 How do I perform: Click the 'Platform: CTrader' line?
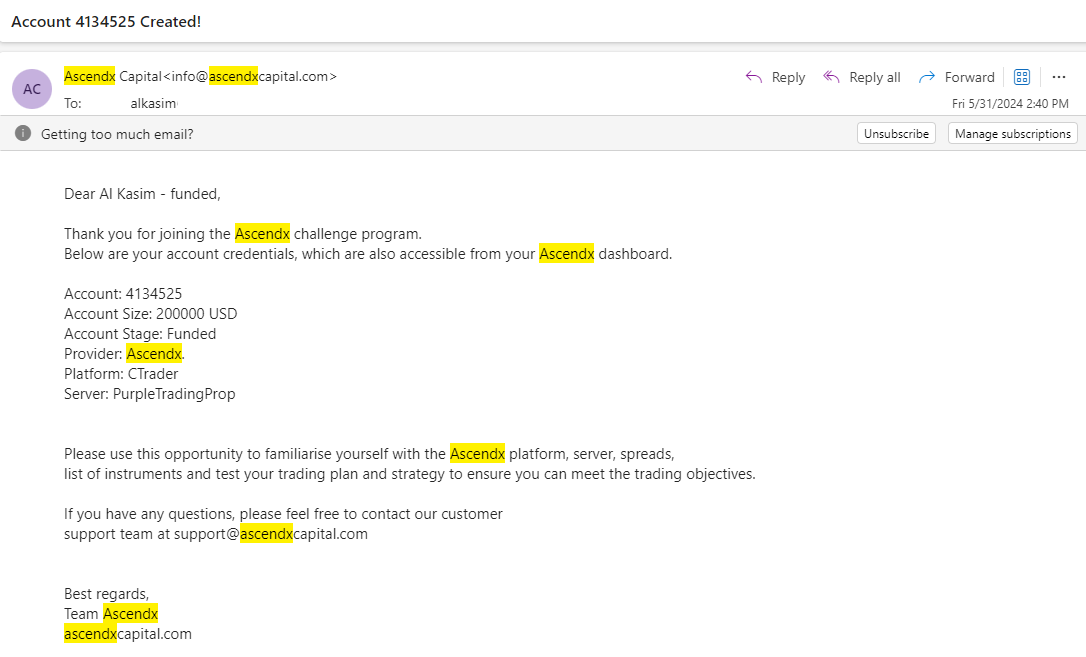pyautogui.click(x=121, y=374)
